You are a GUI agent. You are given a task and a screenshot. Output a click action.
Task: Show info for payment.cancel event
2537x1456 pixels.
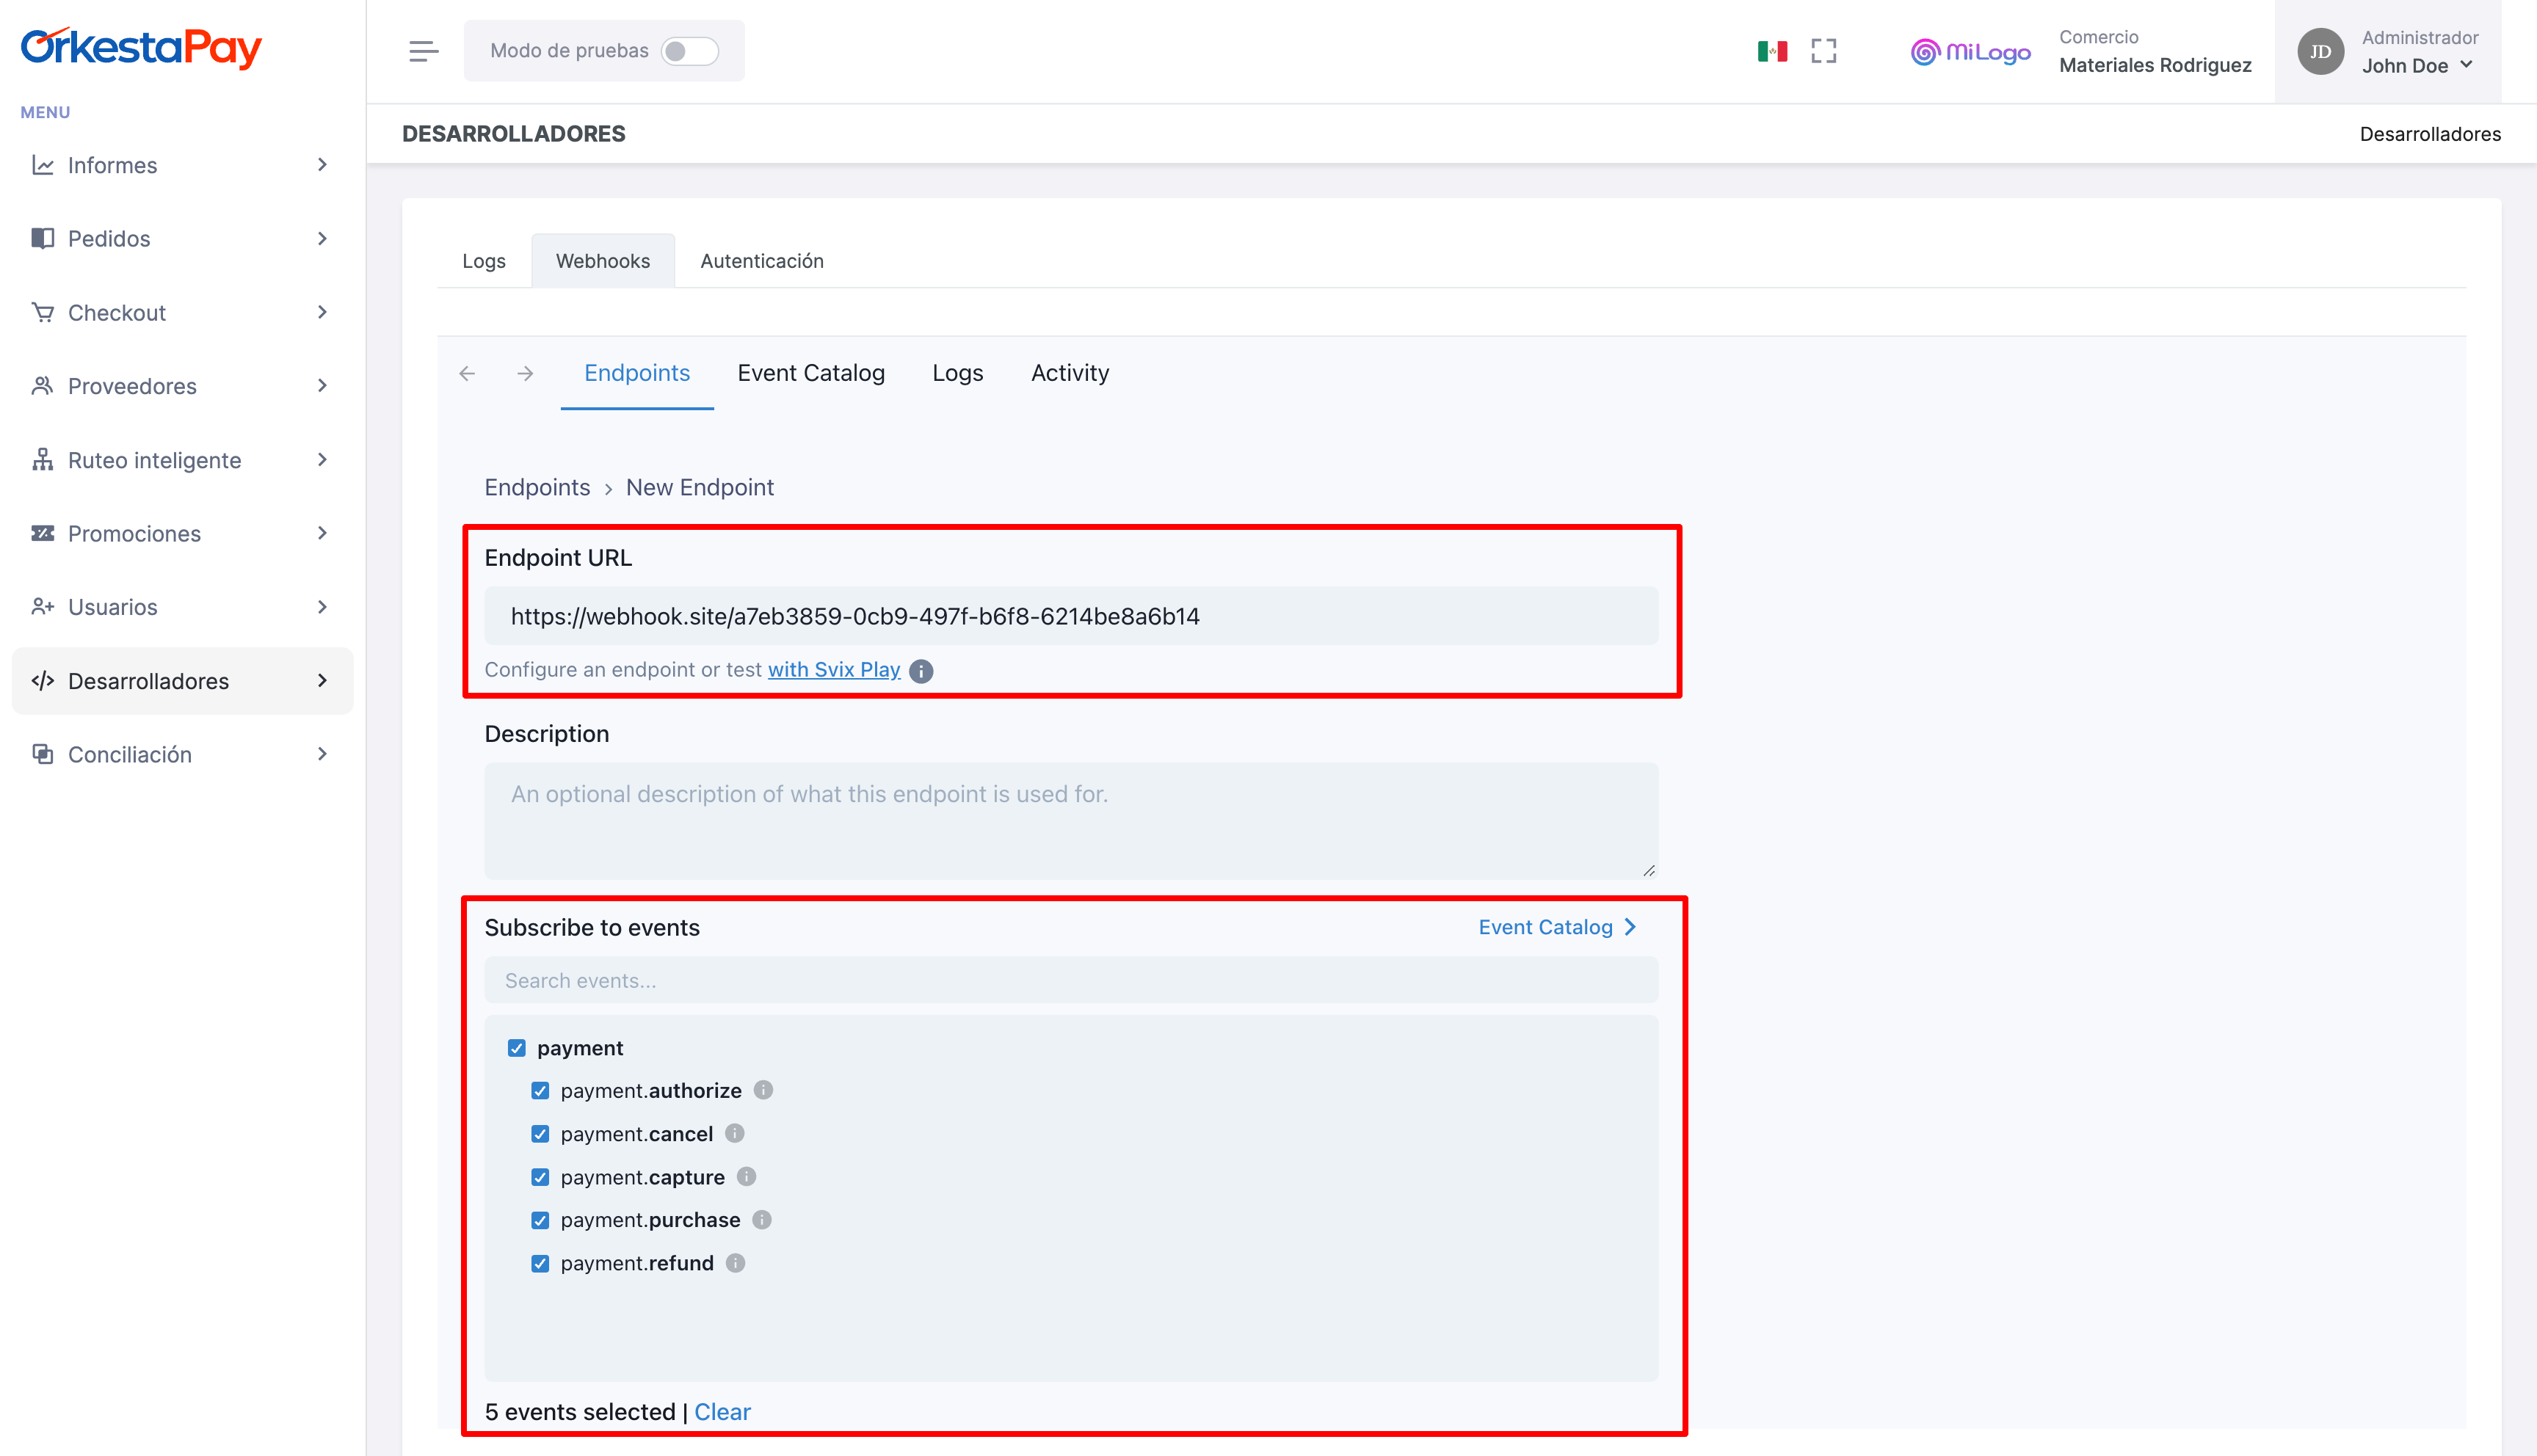[x=735, y=1133]
